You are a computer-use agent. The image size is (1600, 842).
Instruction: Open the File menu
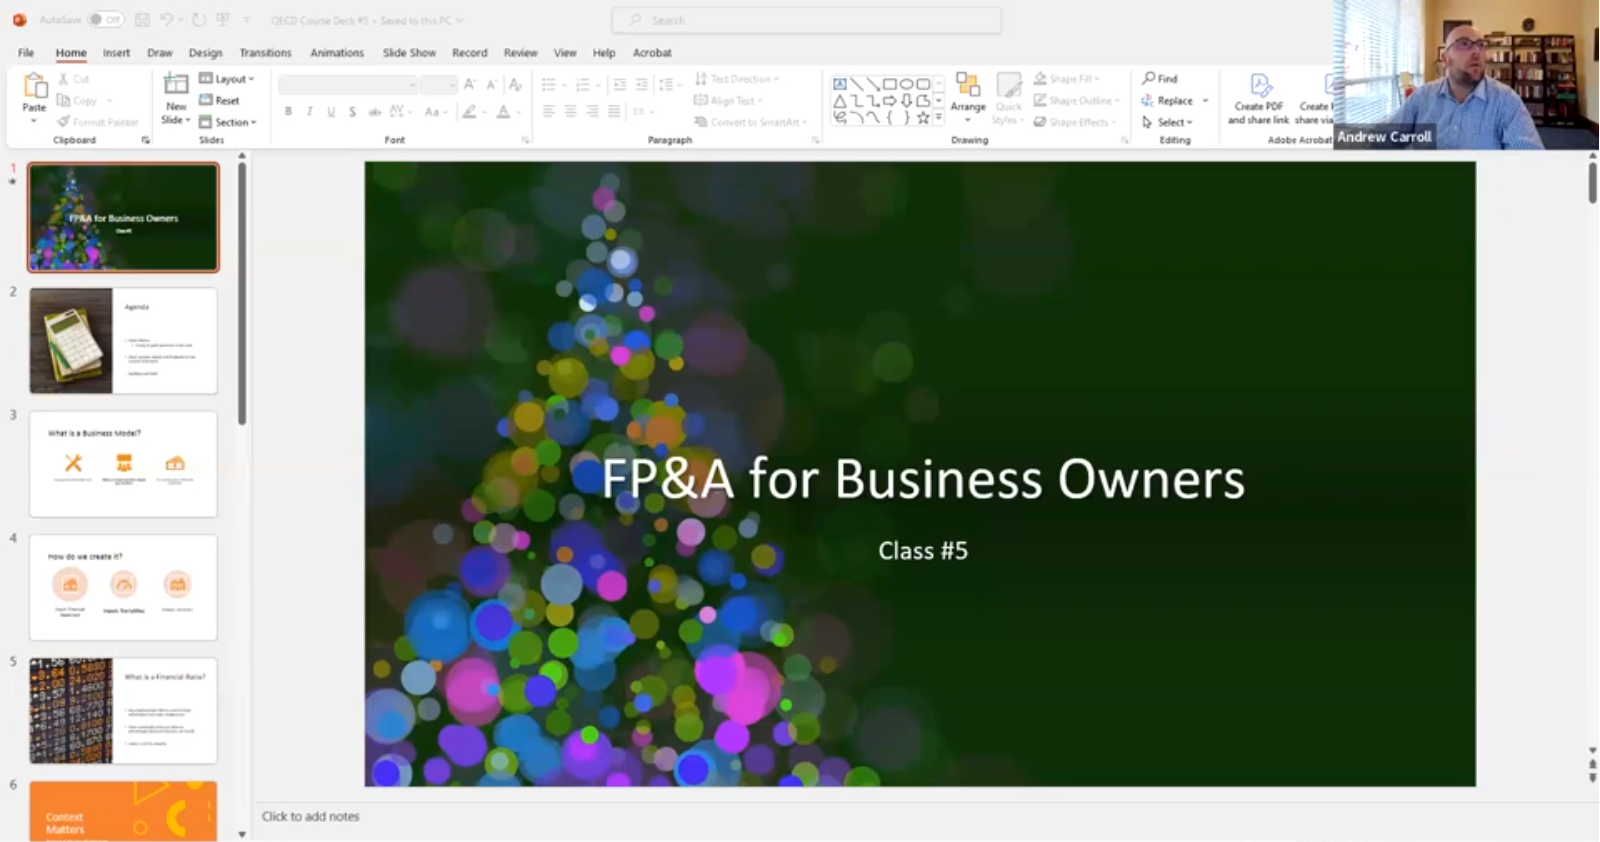tap(26, 53)
